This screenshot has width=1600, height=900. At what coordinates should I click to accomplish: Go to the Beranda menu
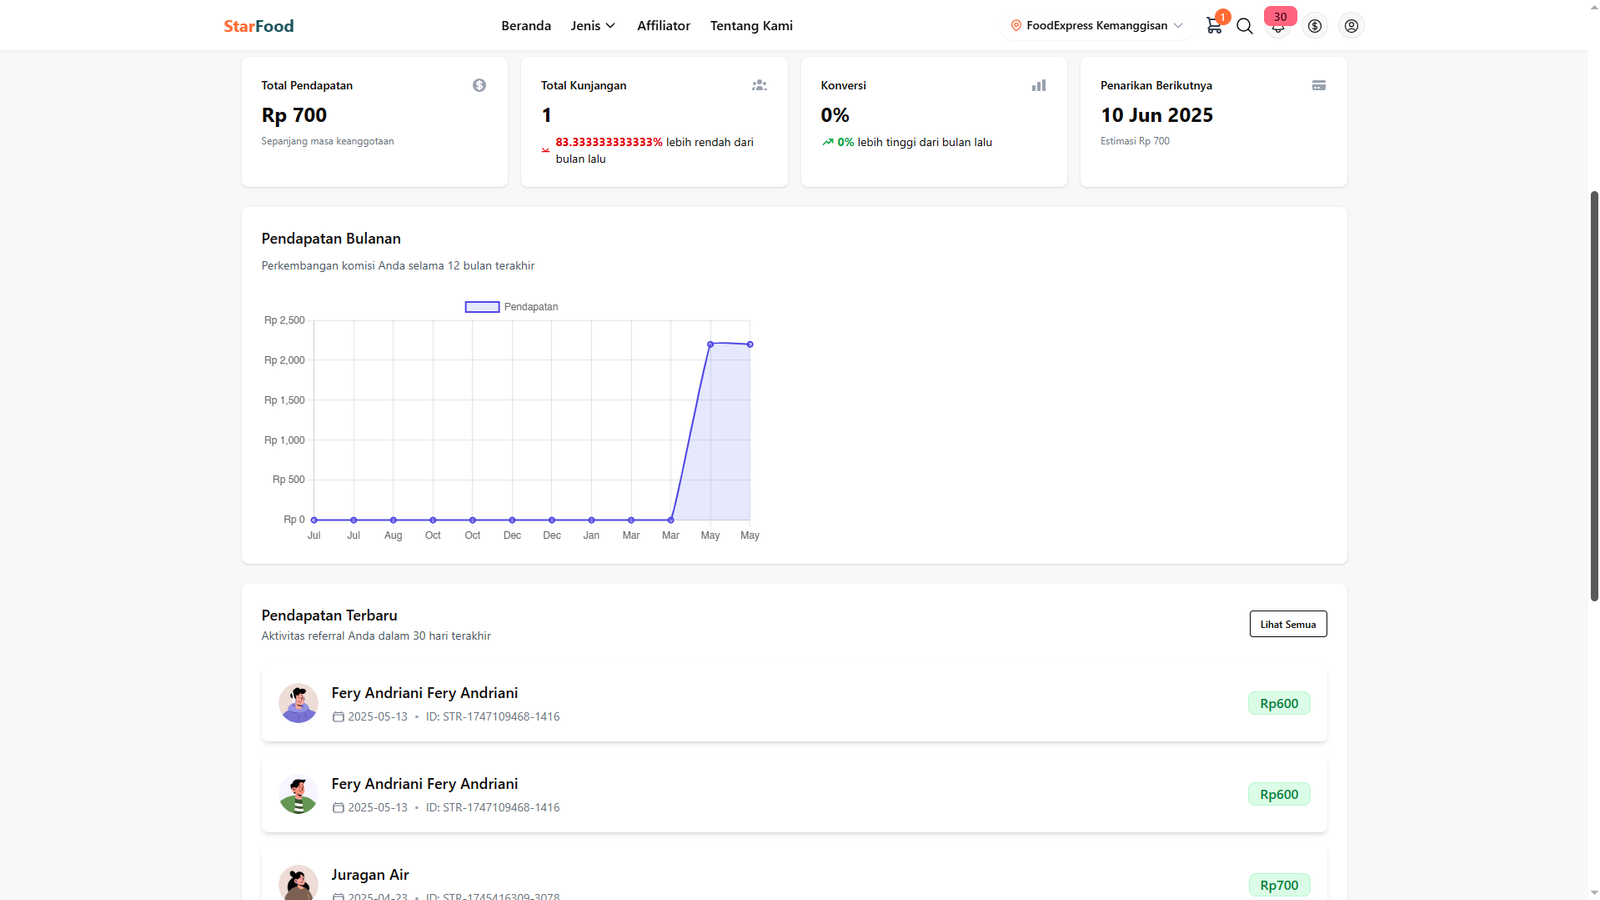click(526, 26)
